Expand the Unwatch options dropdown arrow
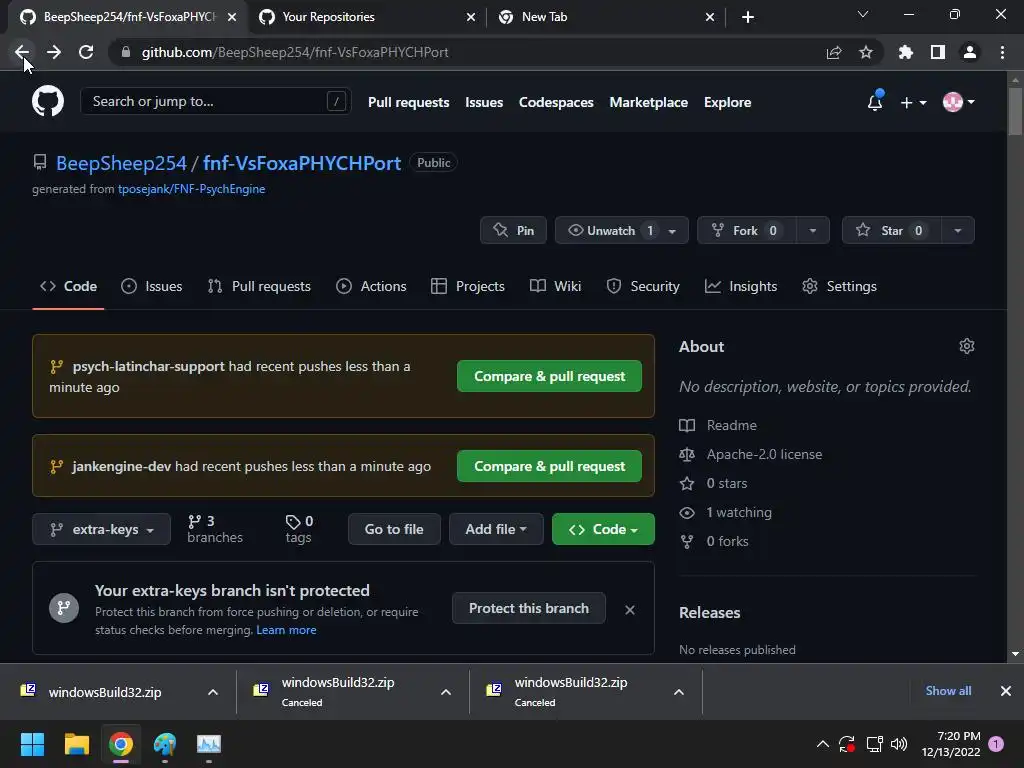This screenshot has width=1024, height=768. [672, 231]
